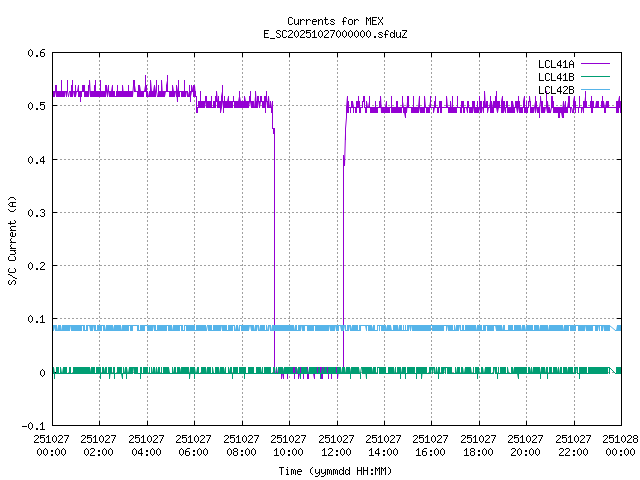
Task: Click the 251028 00:00 time tick label
Action: 620,444
